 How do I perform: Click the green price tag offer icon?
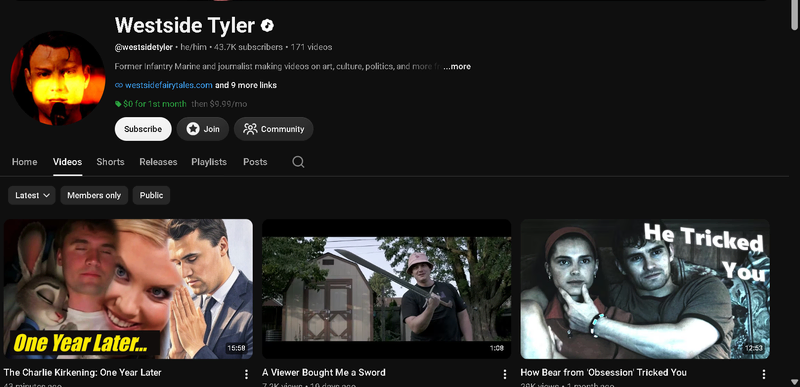click(118, 104)
